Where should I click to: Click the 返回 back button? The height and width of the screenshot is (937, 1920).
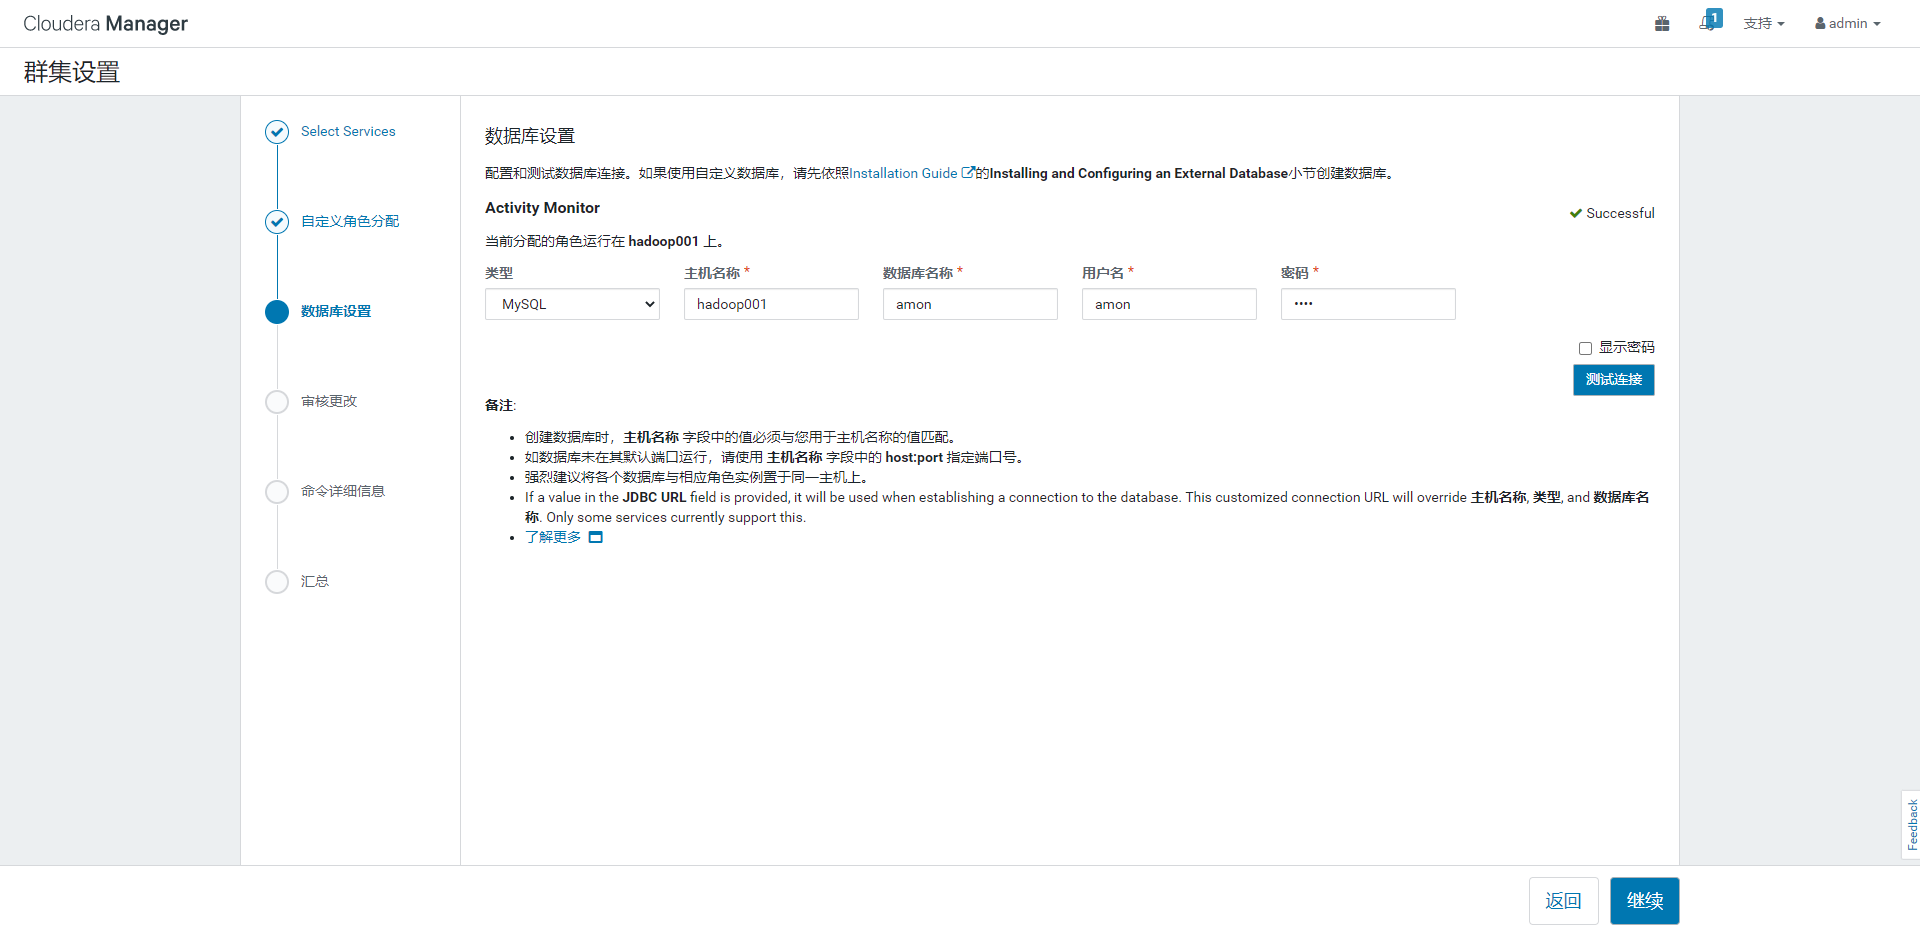pos(1563,901)
